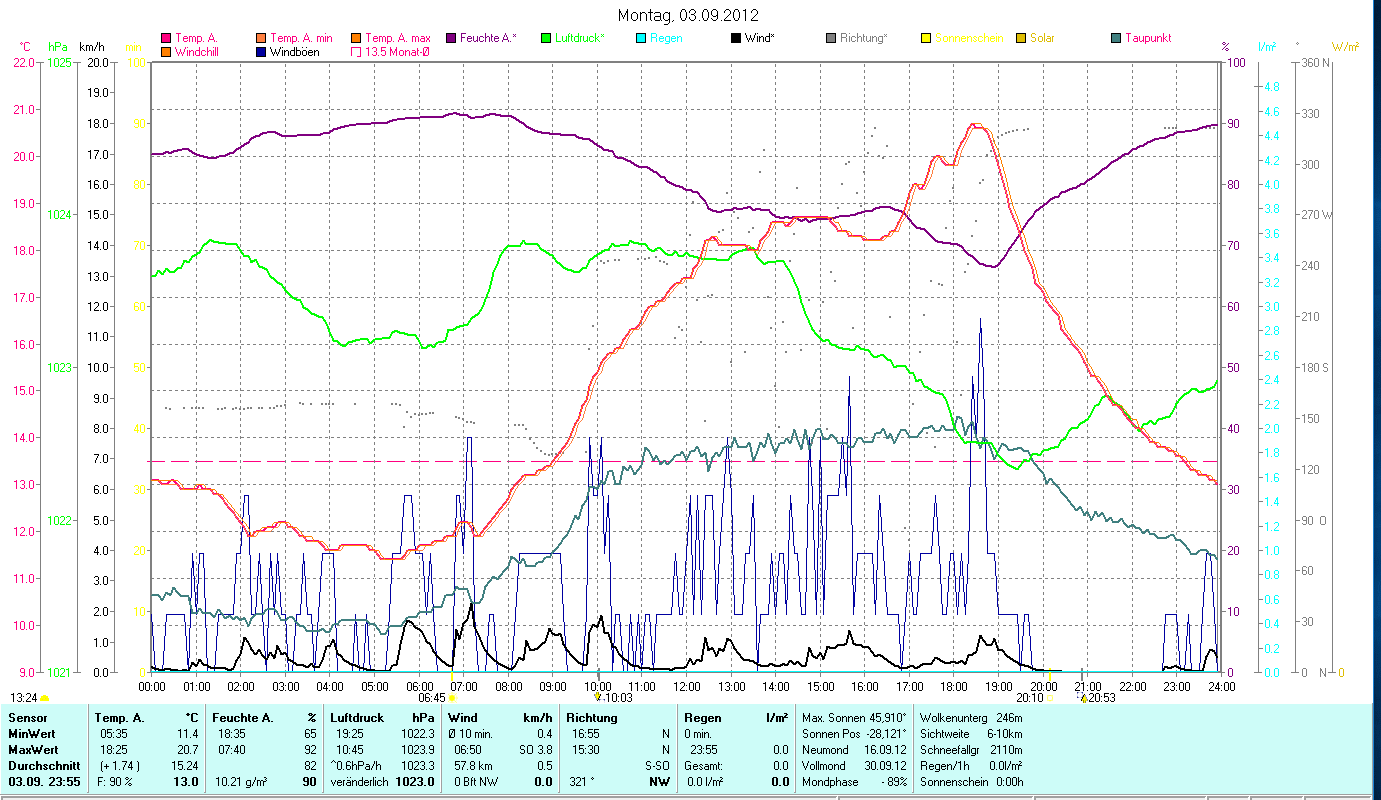Click the 0 Bft NW wind strength

[x=474, y=781]
